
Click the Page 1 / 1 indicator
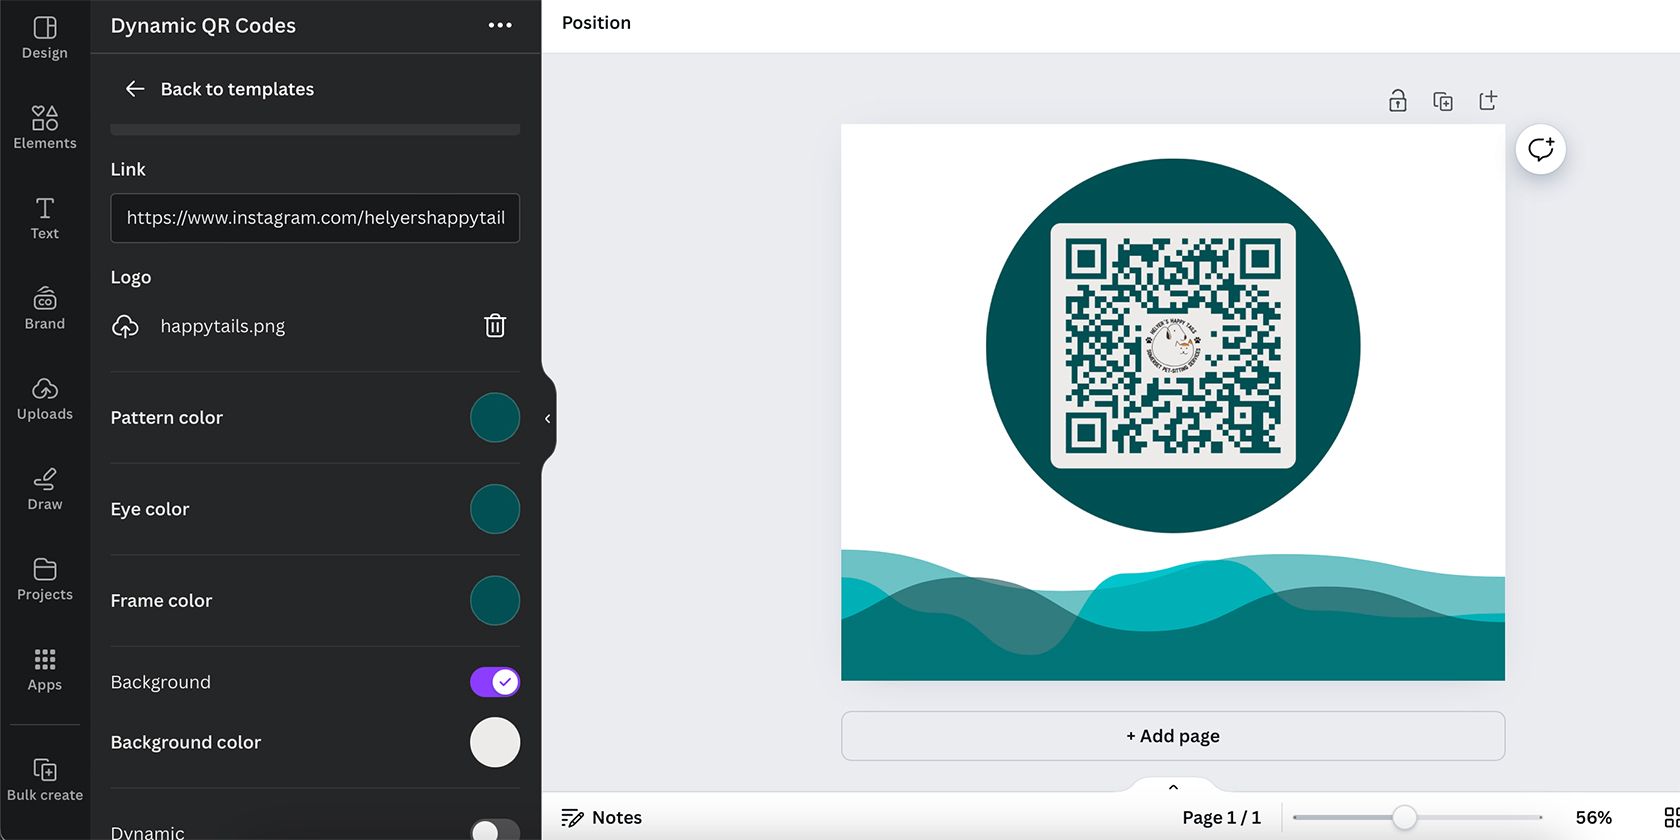pyautogui.click(x=1221, y=818)
